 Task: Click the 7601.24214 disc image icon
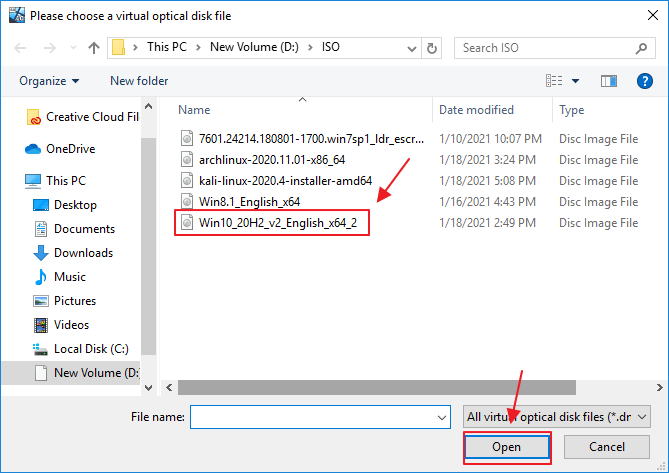[x=187, y=139]
